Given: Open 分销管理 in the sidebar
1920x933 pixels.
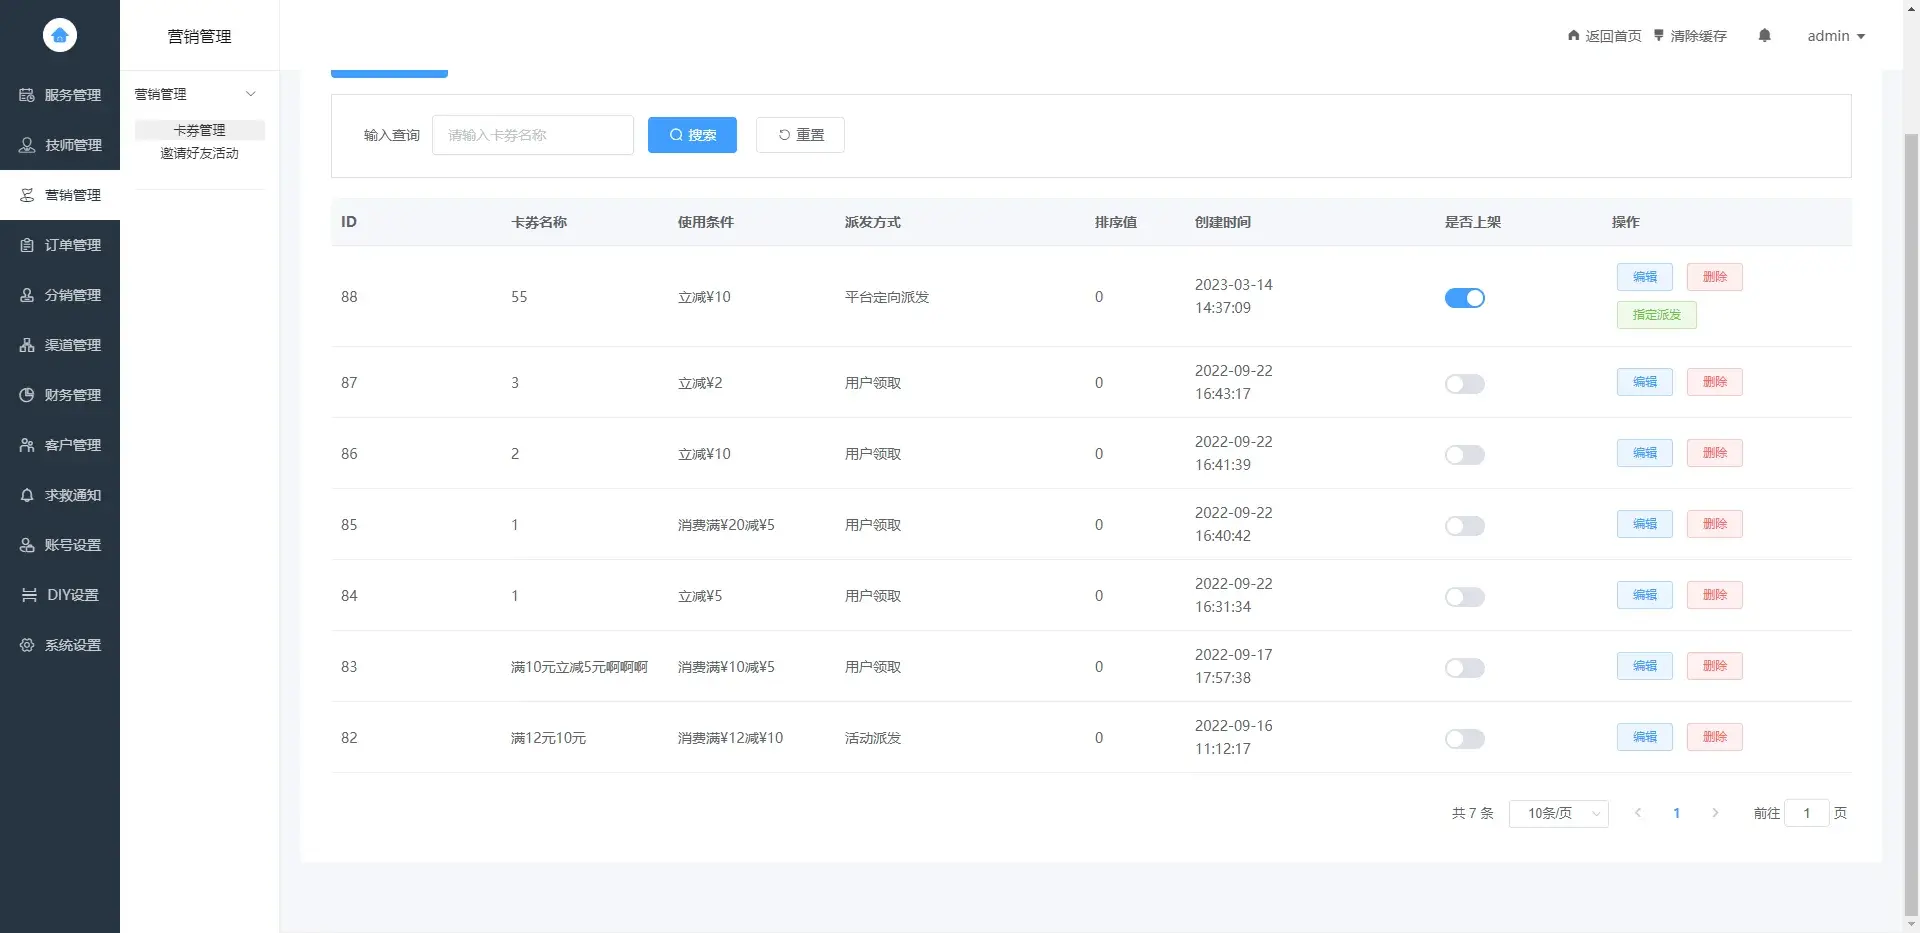Looking at the screenshot, I should [60, 295].
